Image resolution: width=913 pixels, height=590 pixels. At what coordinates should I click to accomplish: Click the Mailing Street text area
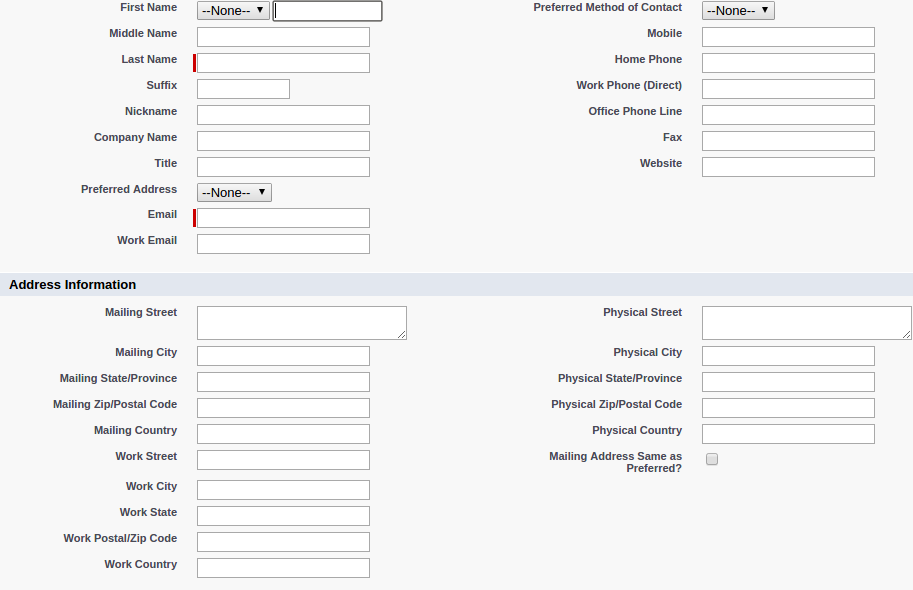click(301, 323)
